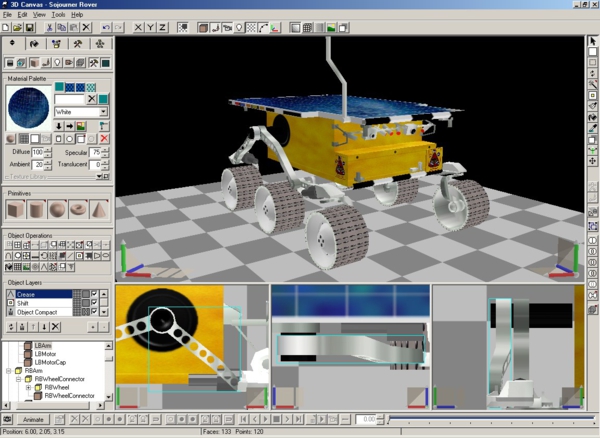Open the White material color dropdown

(x=104, y=112)
